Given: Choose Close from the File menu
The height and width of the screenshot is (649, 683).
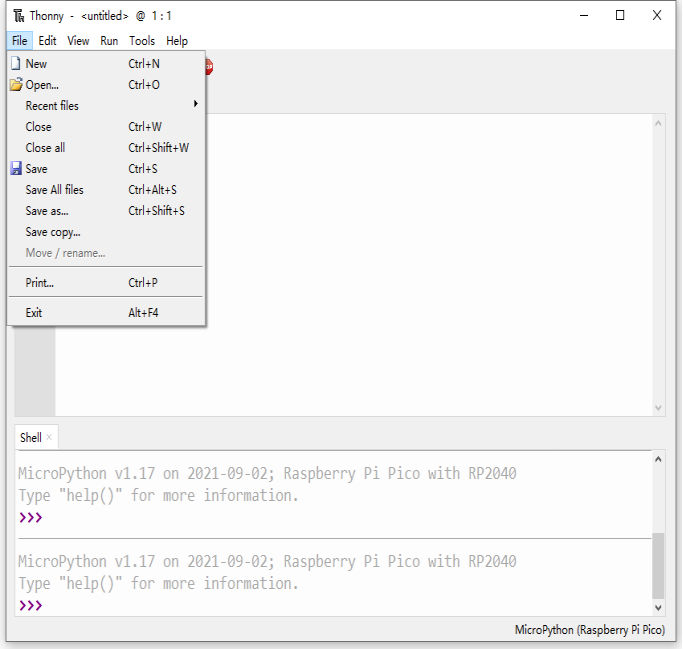Looking at the screenshot, I should point(106,127).
